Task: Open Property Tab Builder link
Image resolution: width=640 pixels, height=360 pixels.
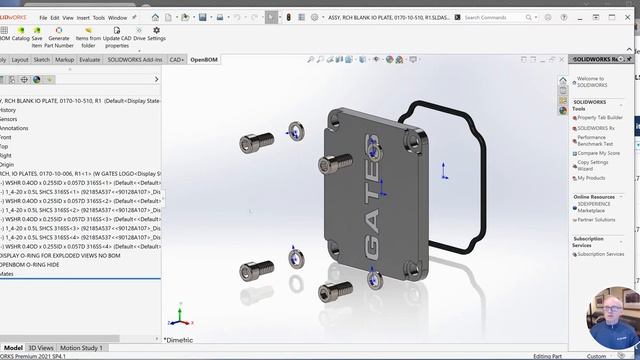Action: point(600,118)
